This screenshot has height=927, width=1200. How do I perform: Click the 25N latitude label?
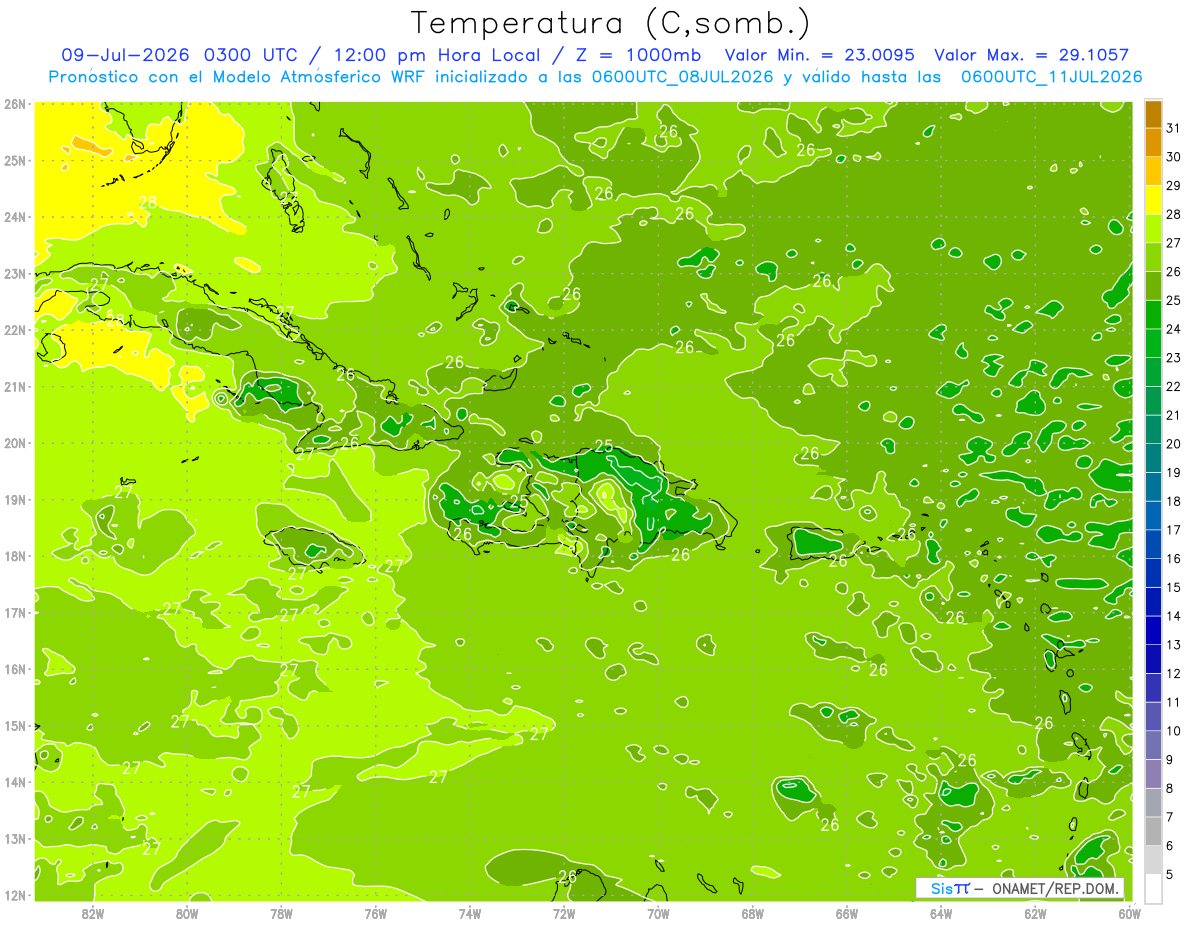point(15,160)
